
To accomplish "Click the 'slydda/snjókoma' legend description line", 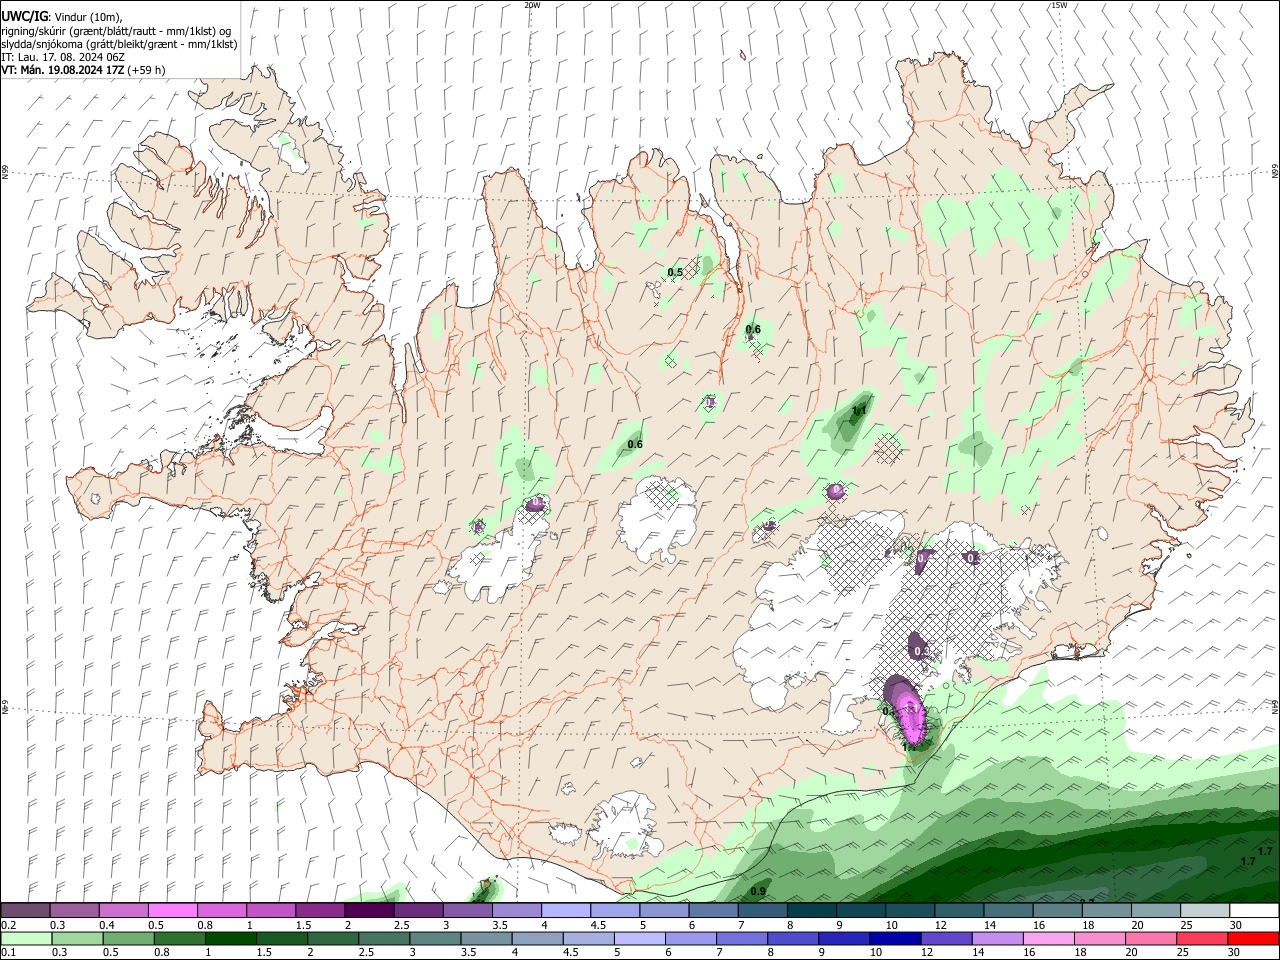I will 119,44.
